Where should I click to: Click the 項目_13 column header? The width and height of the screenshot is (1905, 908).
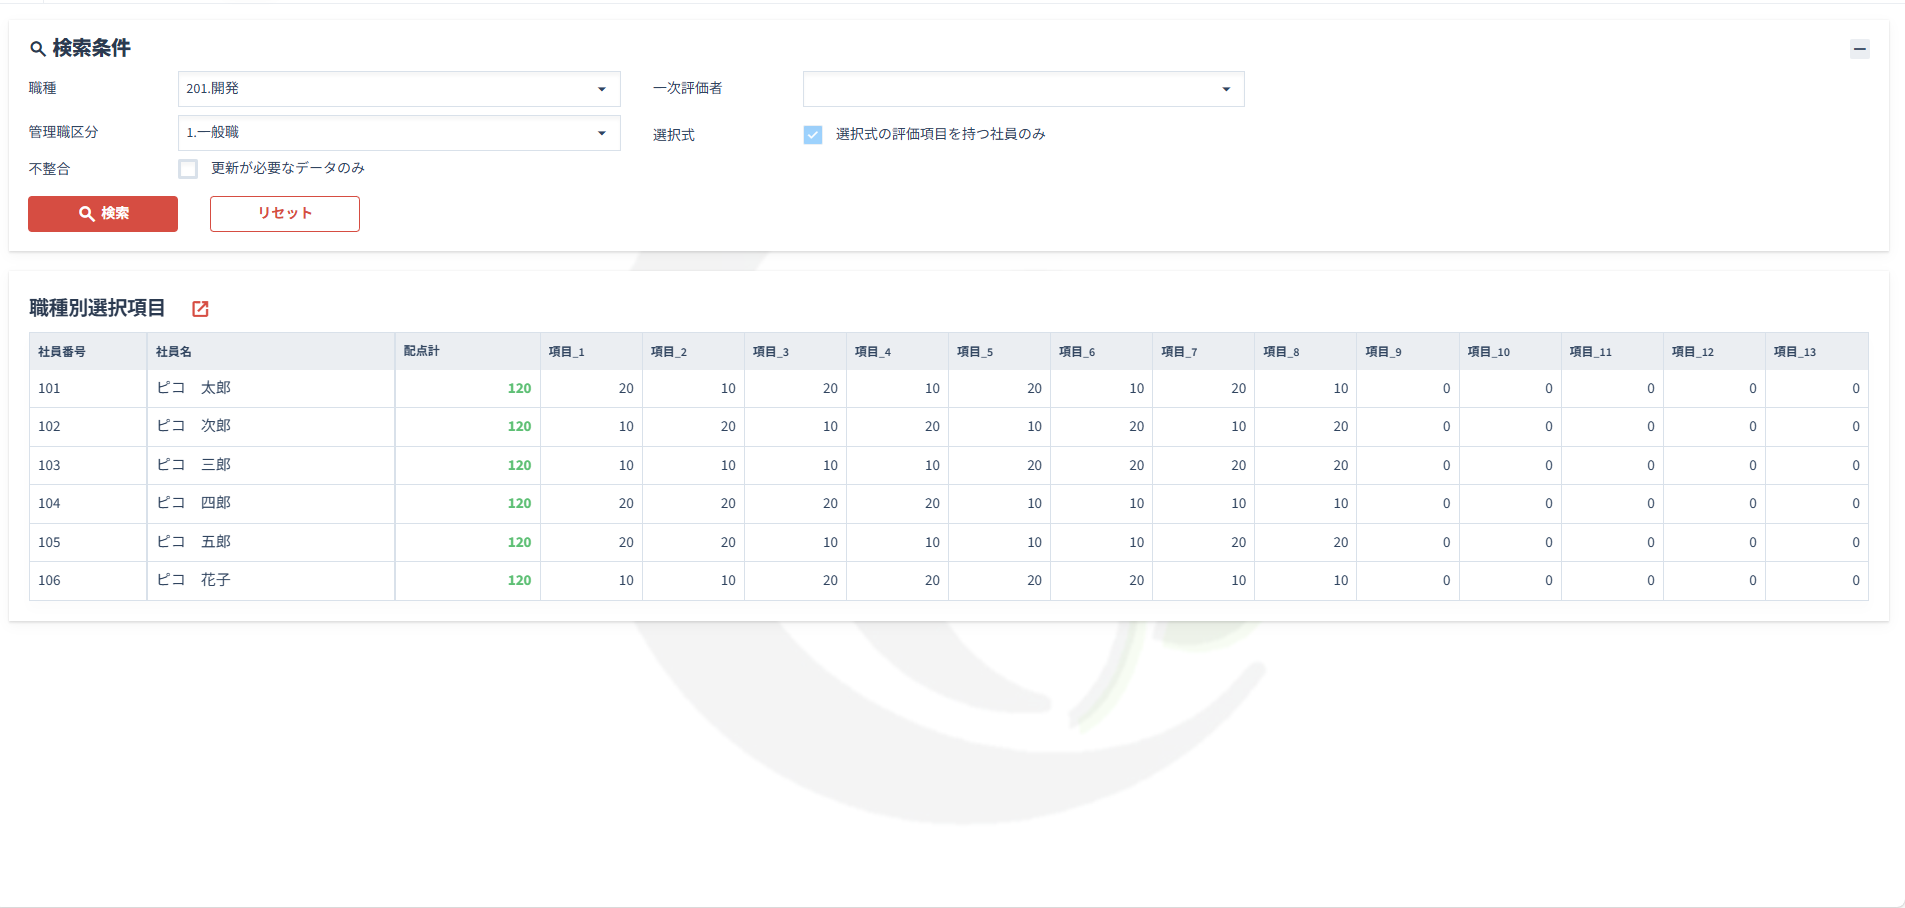[1794, 352]
